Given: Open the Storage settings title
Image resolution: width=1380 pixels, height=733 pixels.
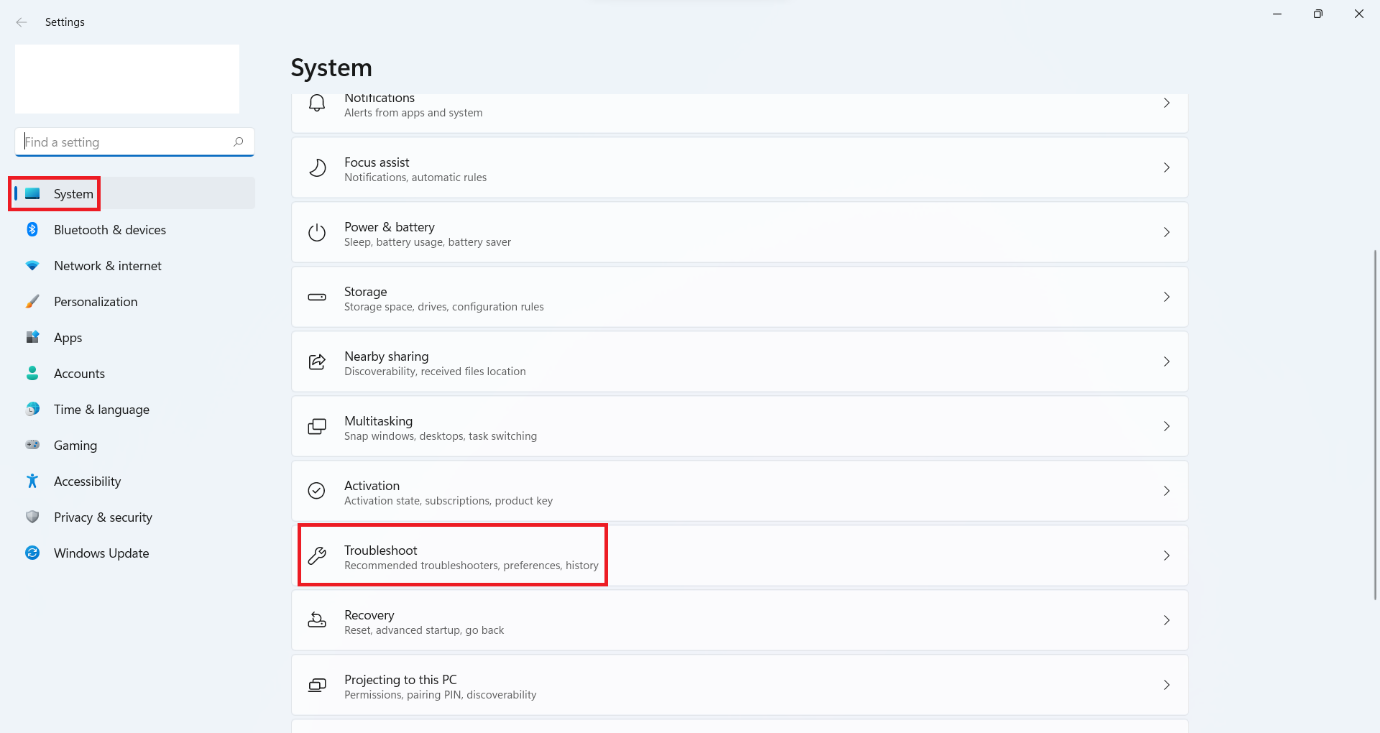Looking at the screenshot, I should pos(365,292).
